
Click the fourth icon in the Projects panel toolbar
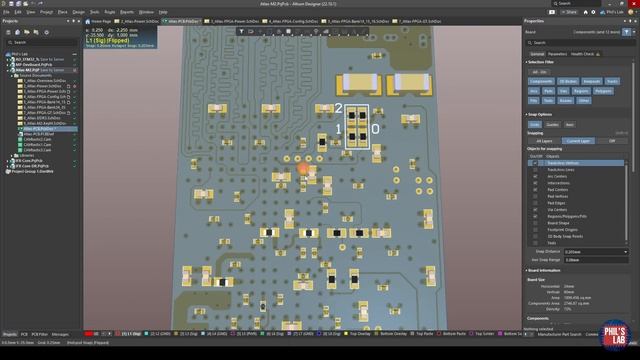[x=36, y=32]
